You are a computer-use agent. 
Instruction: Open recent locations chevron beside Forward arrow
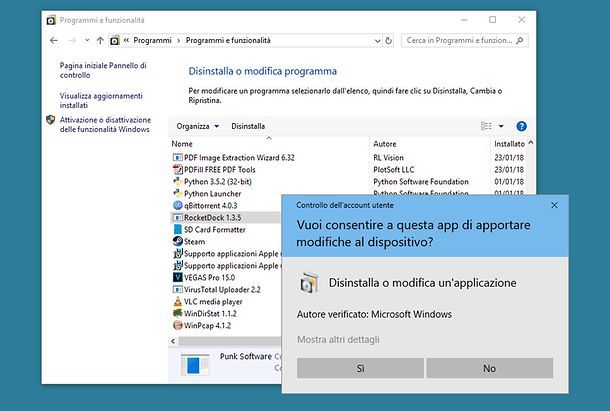coord(87,40)
